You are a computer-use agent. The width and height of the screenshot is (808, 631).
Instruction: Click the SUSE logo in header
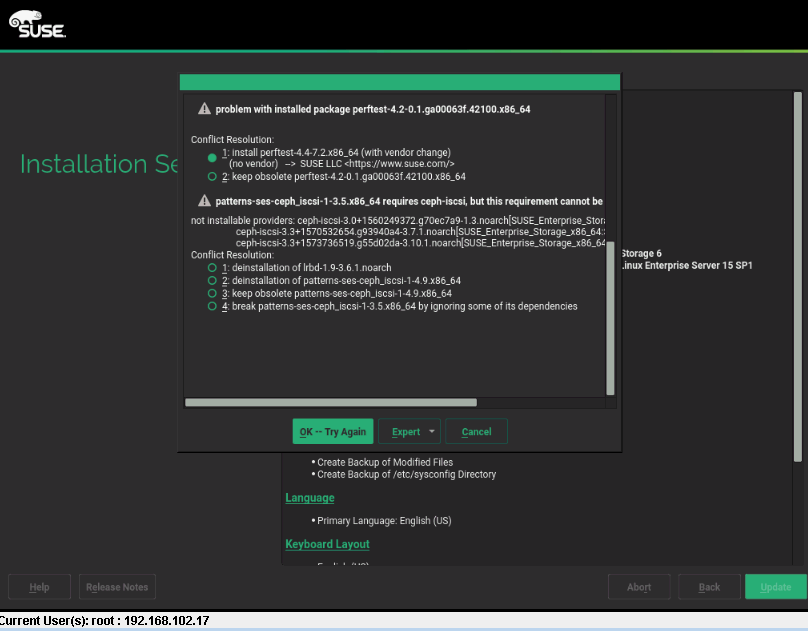click(x=37, y=25)
